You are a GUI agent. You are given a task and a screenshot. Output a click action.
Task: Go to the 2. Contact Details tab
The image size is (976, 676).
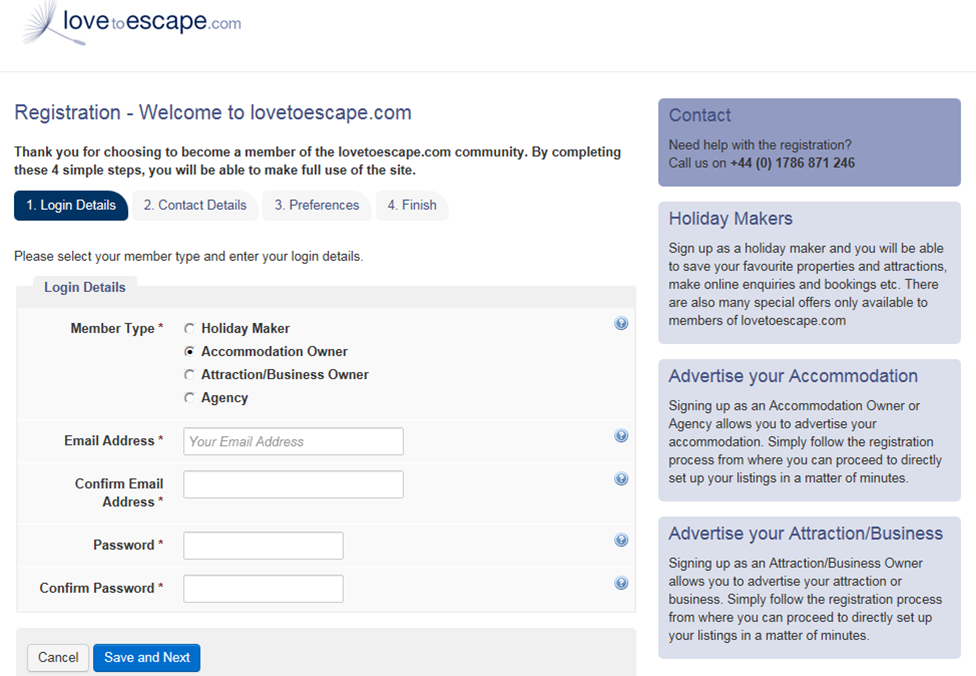click(195, 205)
